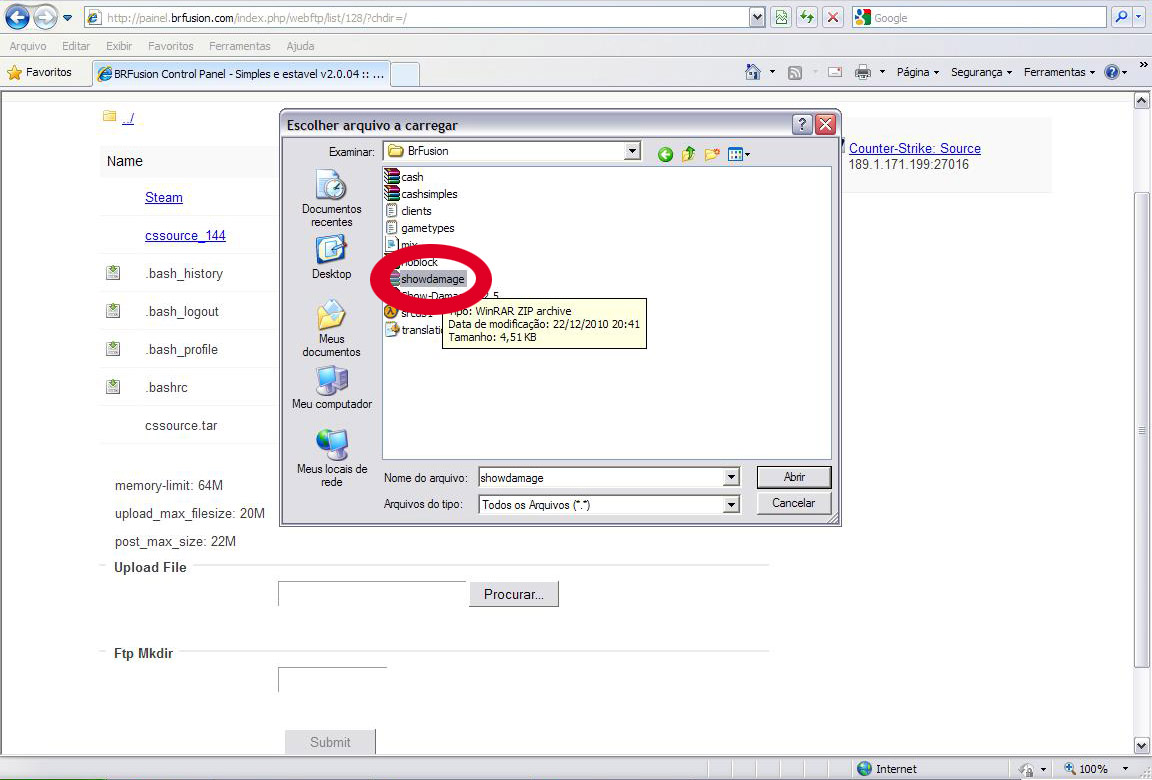Create new folder in file dialog

click(712, 154)
